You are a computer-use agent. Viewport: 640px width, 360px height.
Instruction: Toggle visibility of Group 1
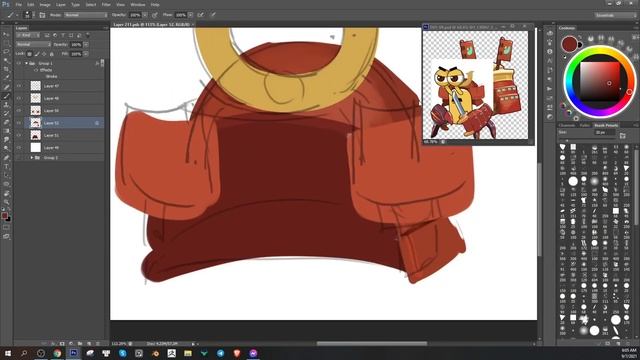[19, 63]
